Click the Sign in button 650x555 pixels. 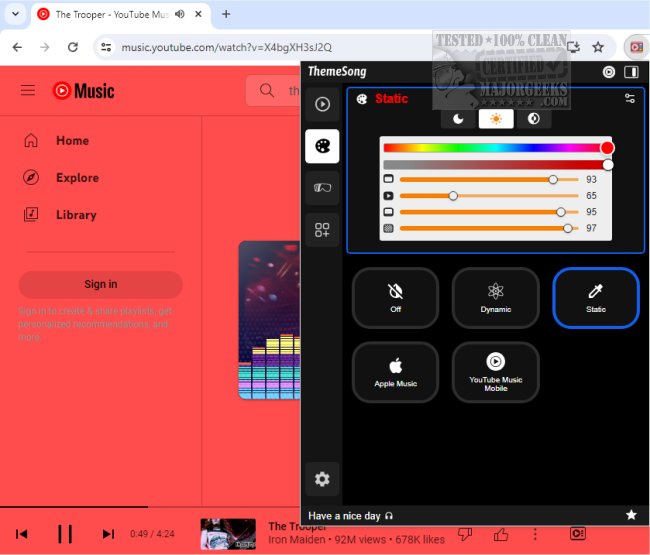tap(100, 284)
